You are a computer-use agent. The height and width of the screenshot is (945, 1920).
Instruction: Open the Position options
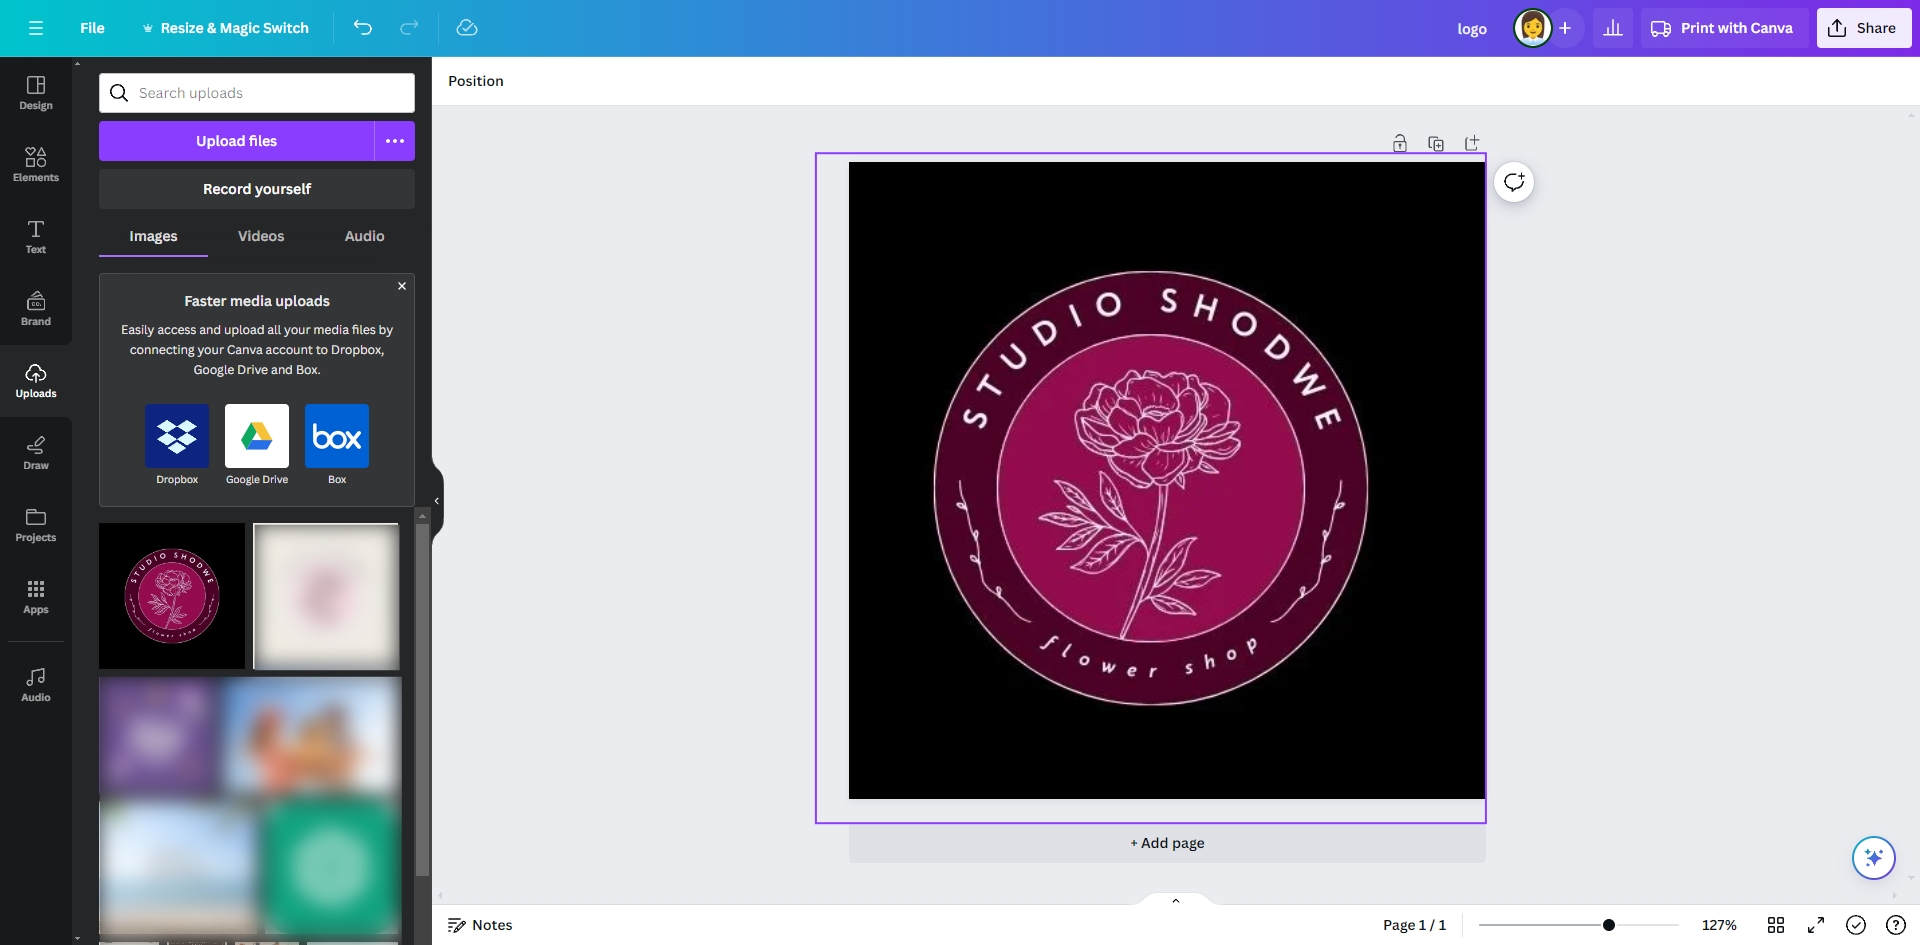coord(476,81)
